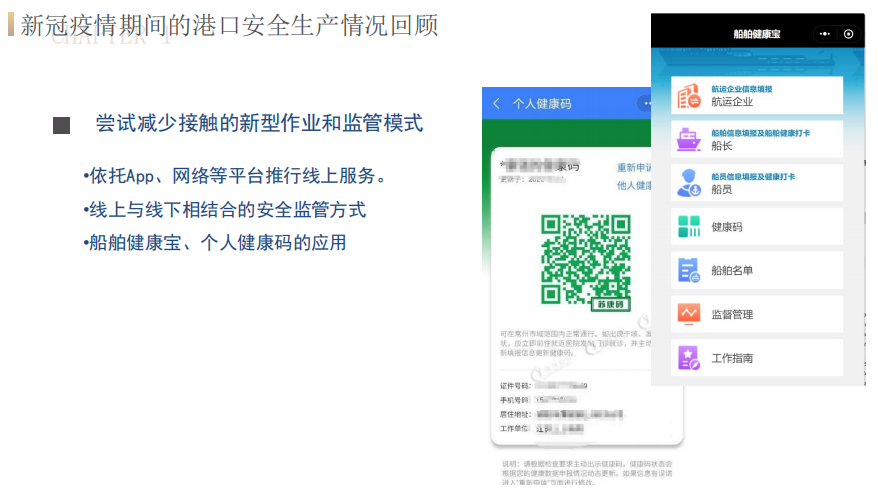878x496 pixels.
Task: Click the 船员信息填报及健康打卡 link text
Action: click(x=753, y=177)
